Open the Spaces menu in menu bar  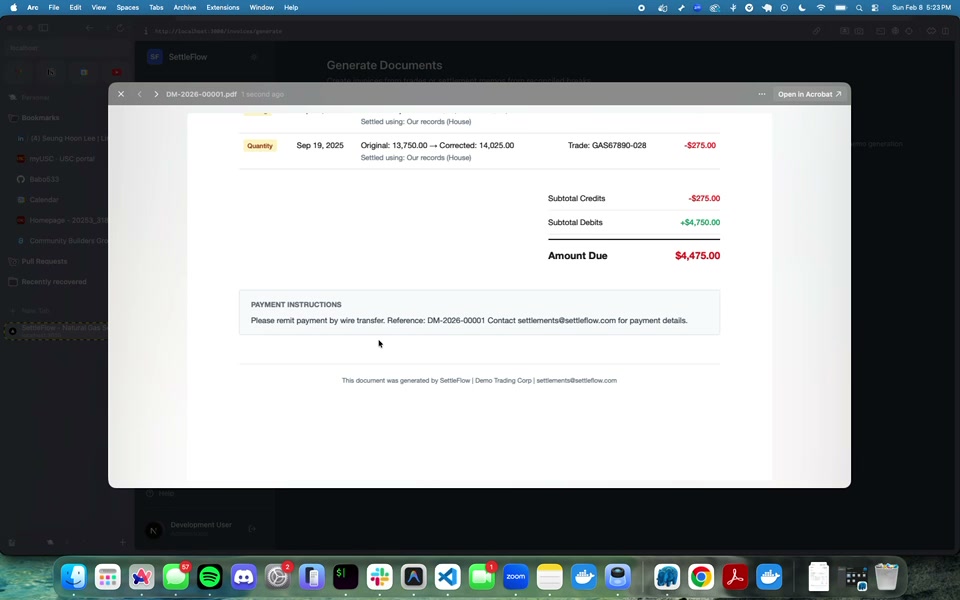127,7
